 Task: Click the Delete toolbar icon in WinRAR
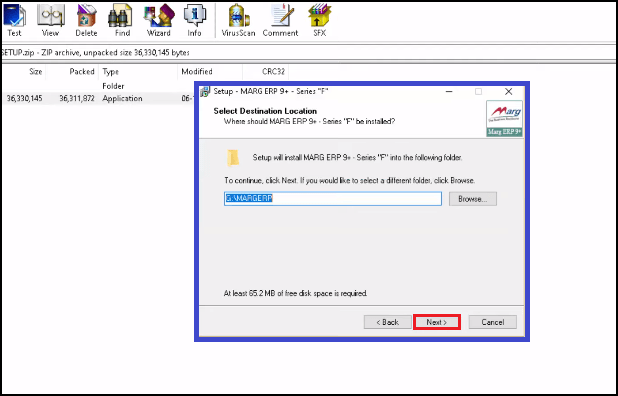(86, 20)
